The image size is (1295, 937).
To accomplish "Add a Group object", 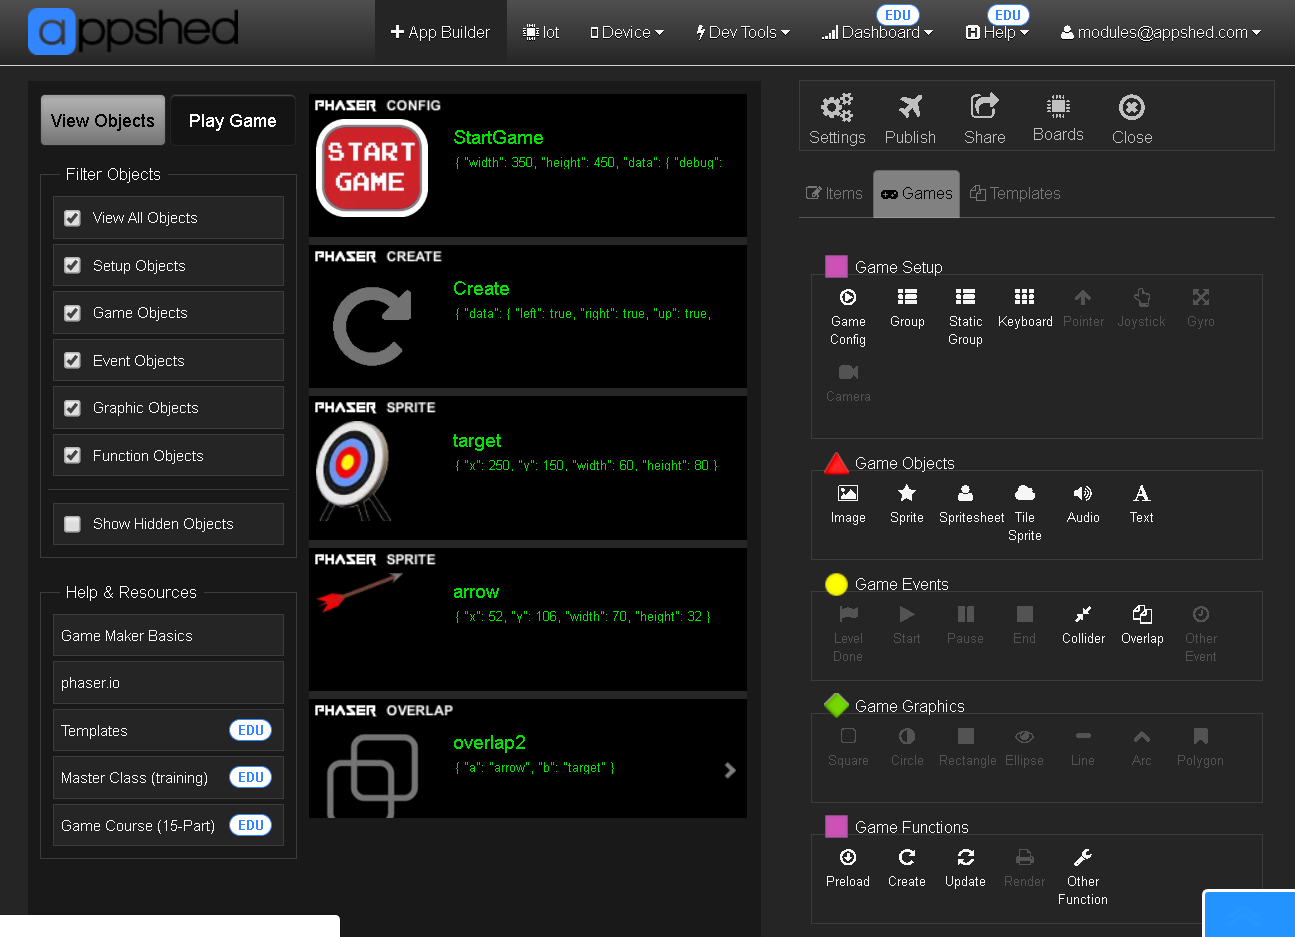I will pos(907,308).
